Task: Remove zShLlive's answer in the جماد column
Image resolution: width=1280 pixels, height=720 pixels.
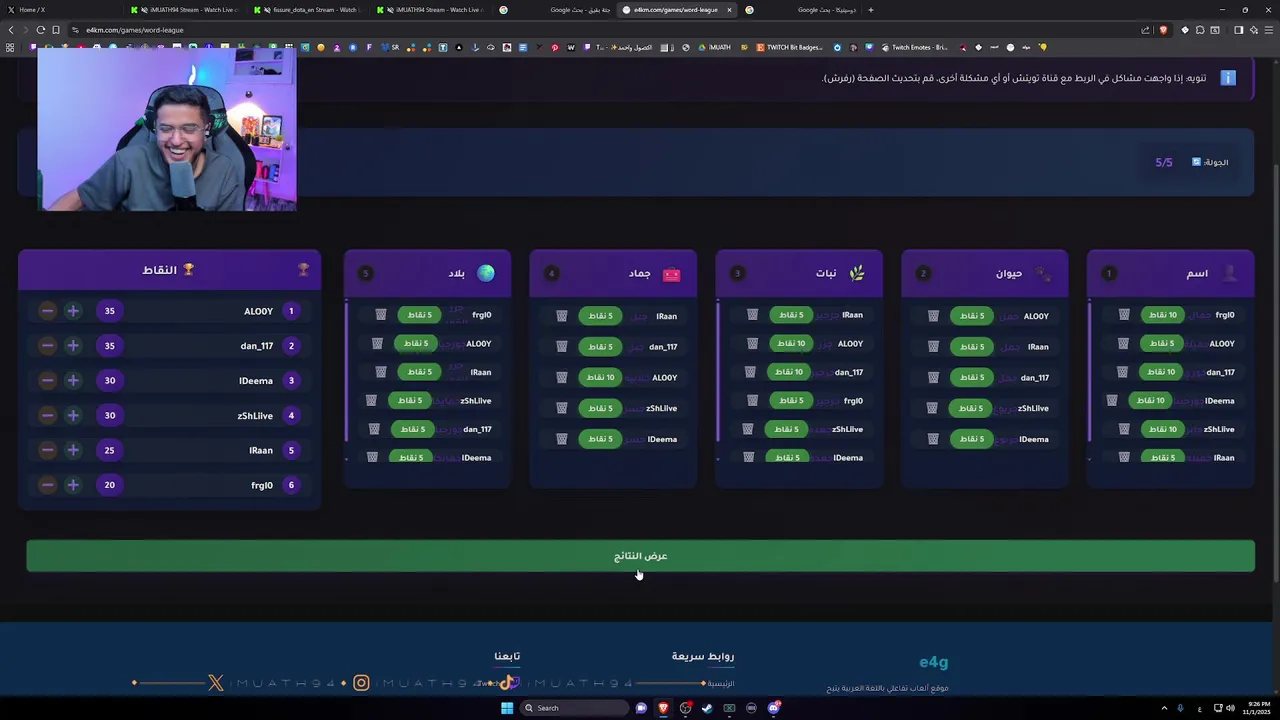Action: (x=562, y=408)
